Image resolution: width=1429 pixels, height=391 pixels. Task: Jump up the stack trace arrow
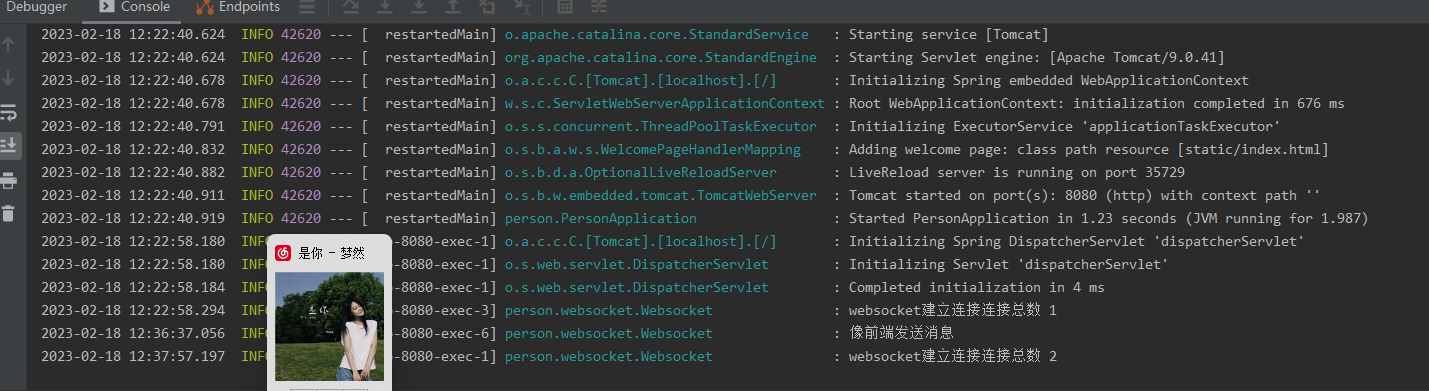(x=9, y=44)
